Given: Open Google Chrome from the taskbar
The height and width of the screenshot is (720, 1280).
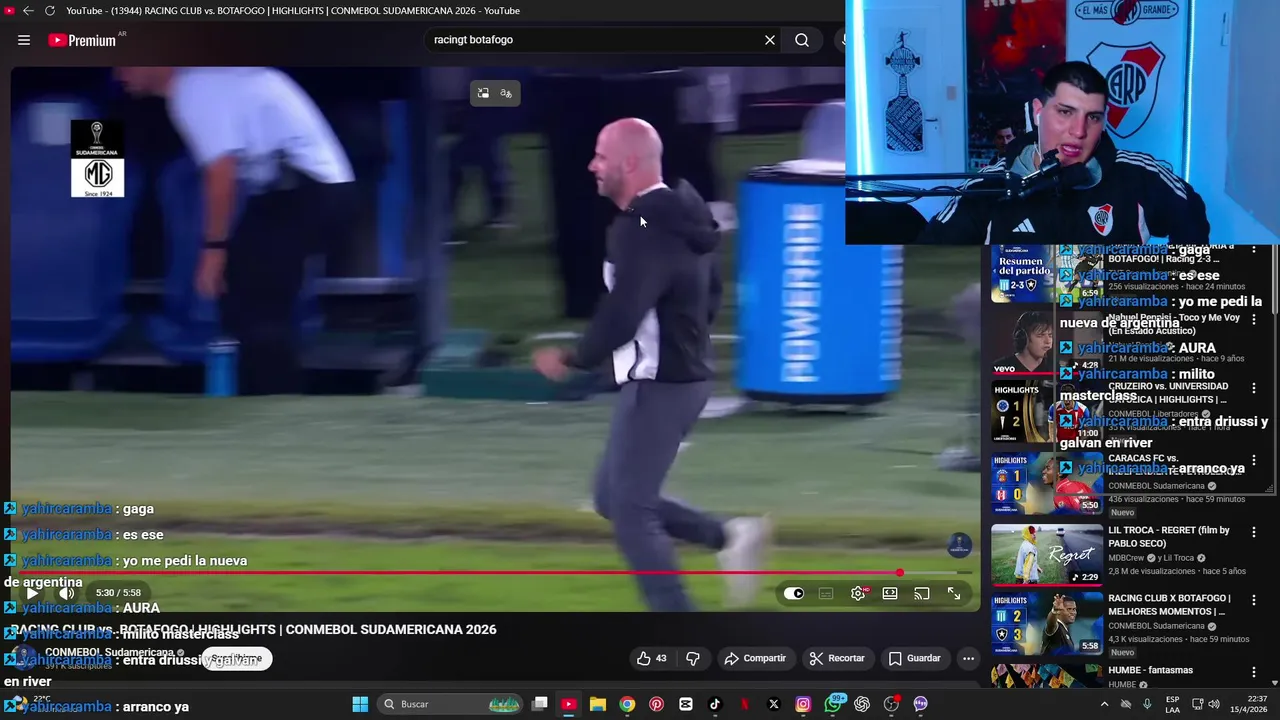Looking at the screenshot, I should tap(627, 704).
